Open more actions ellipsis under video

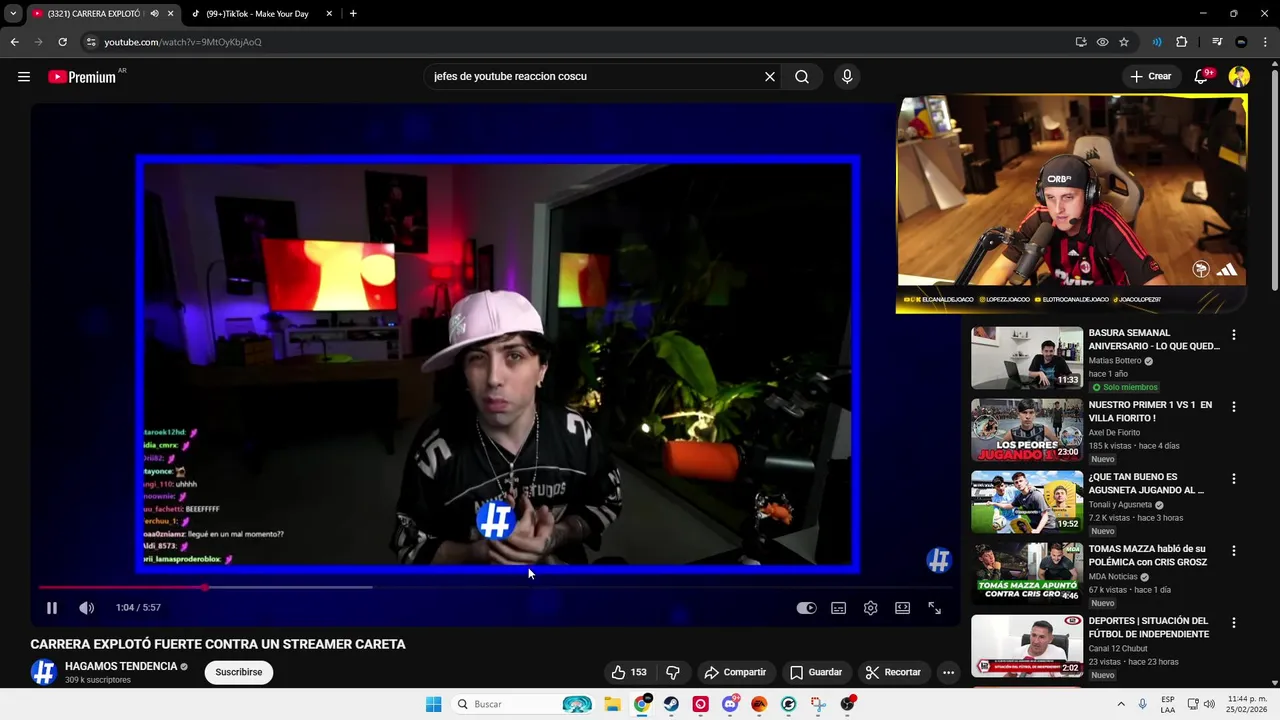[948, 672]
